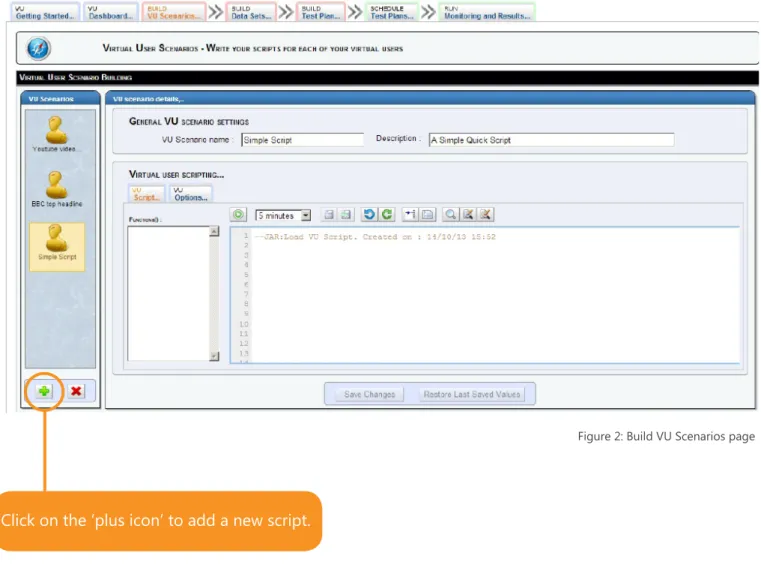Click the magnifier search icon

click(450, 215)
